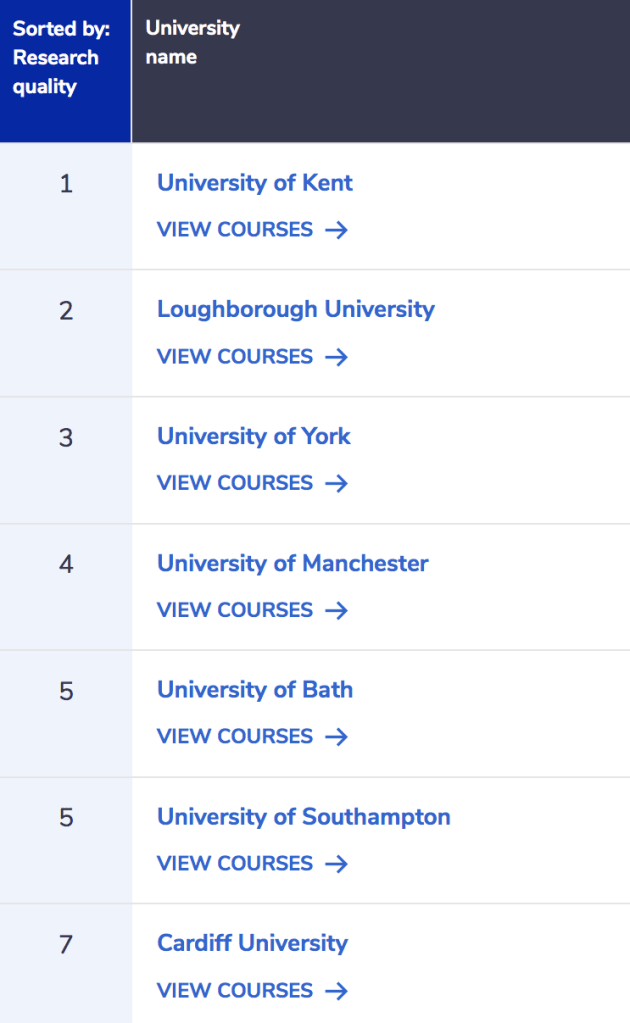Open the Loughborough University link
The width and height of the screenshot is (630, 1023).
pyautogui.click(x=295, y=309)
